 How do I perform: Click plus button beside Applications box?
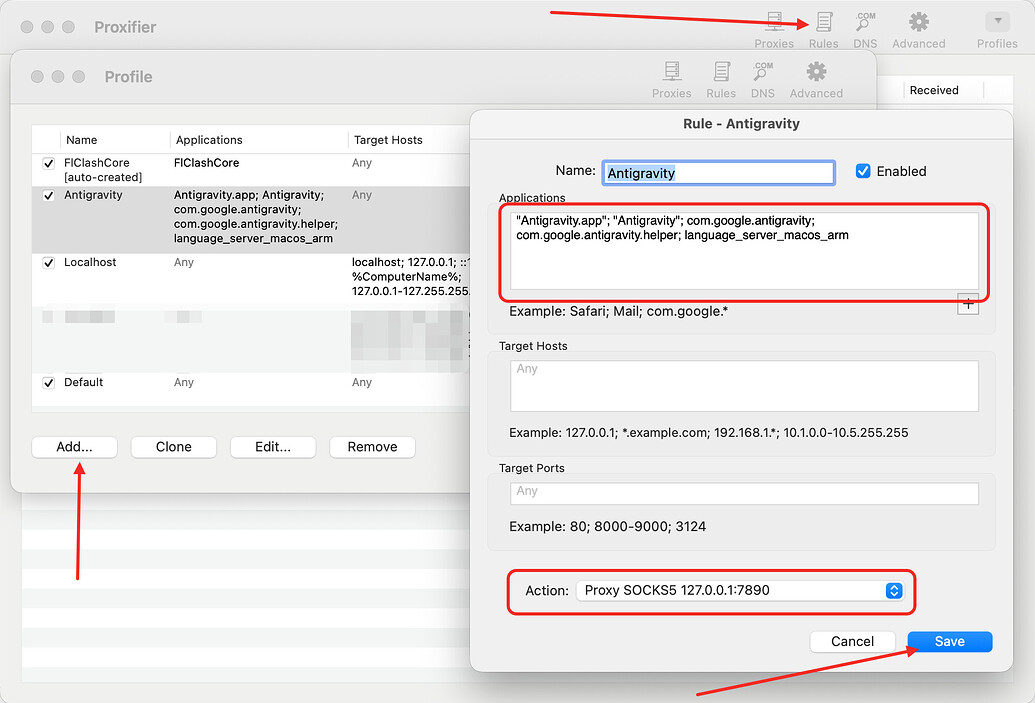coord(968,305)
